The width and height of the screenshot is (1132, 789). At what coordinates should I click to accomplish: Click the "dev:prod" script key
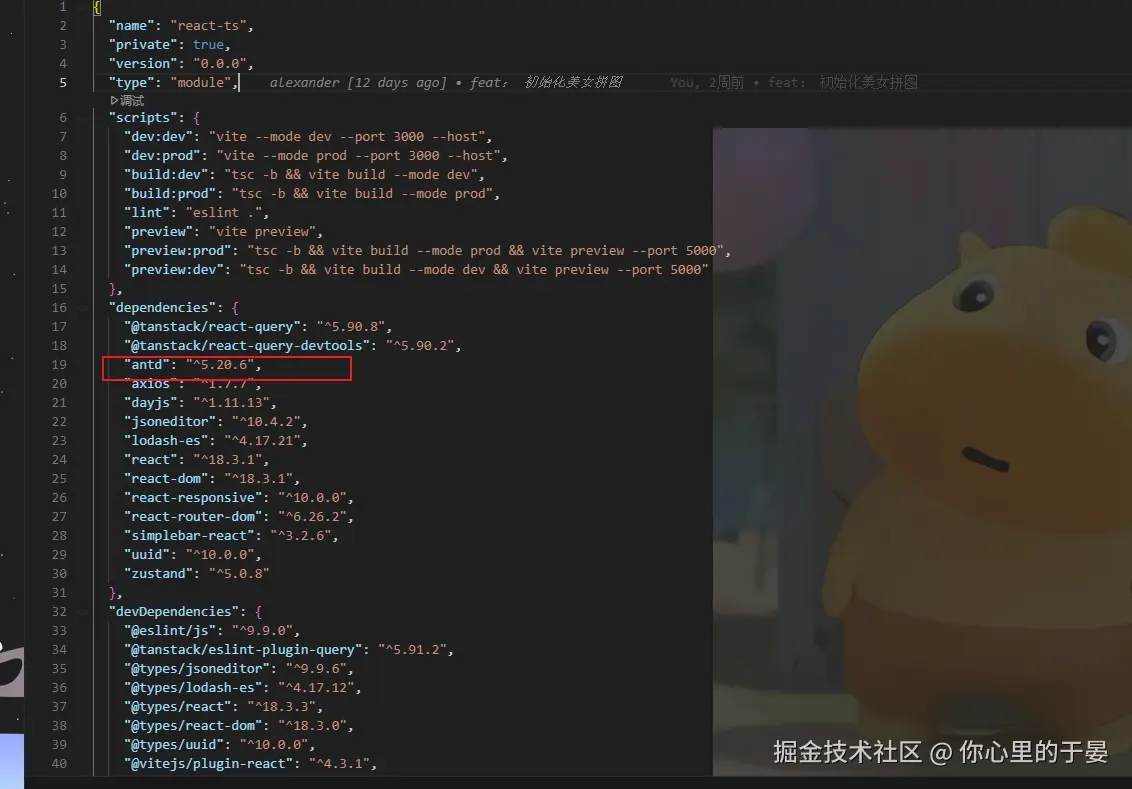click(x=162, y=155)
